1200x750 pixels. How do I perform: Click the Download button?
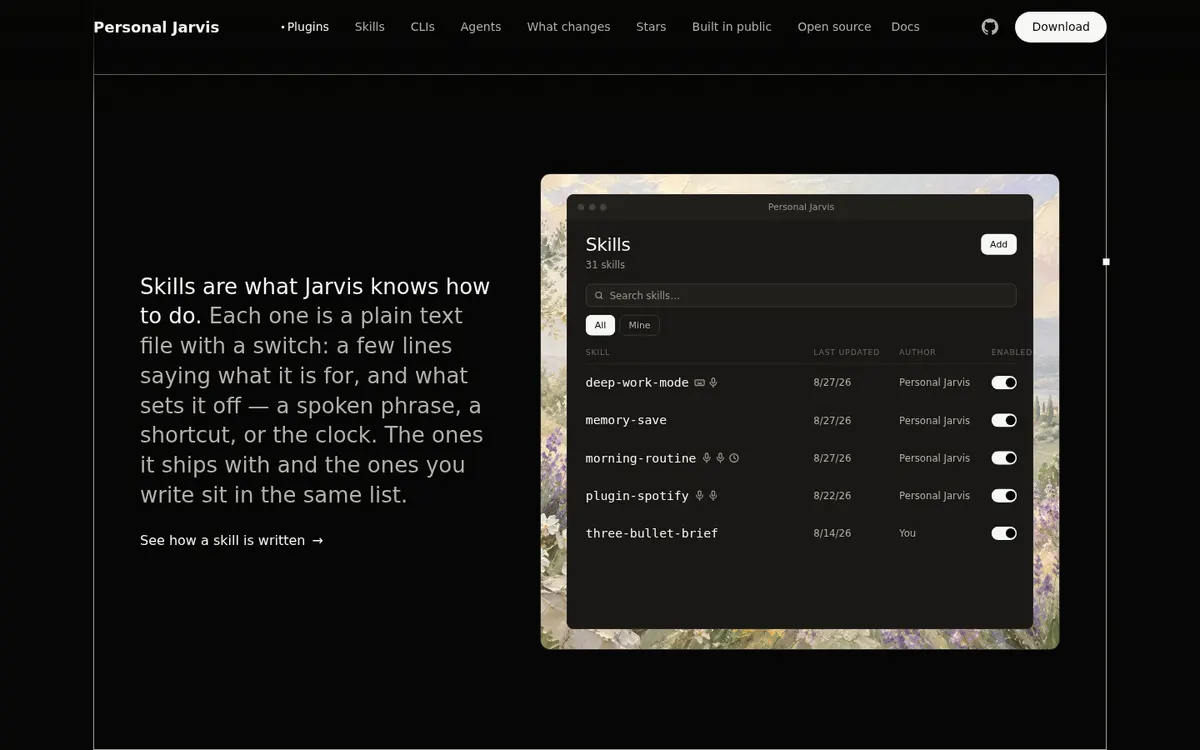pyautogui.click(x=1061, y=27)
